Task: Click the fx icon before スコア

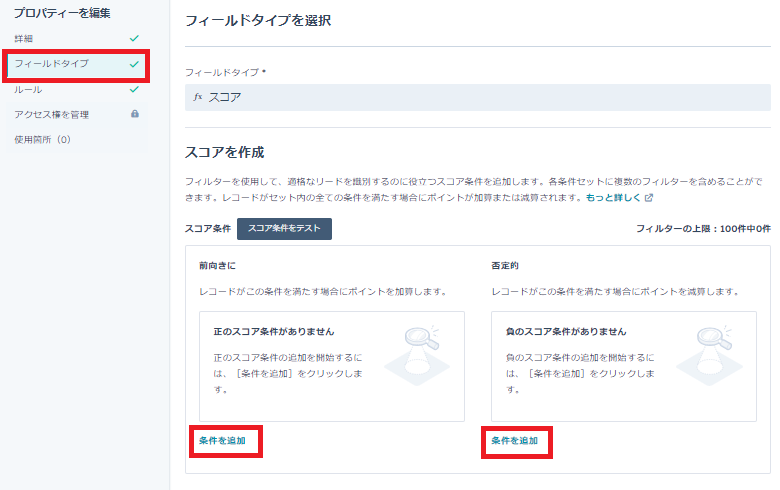Action: (x=198, y=97)
